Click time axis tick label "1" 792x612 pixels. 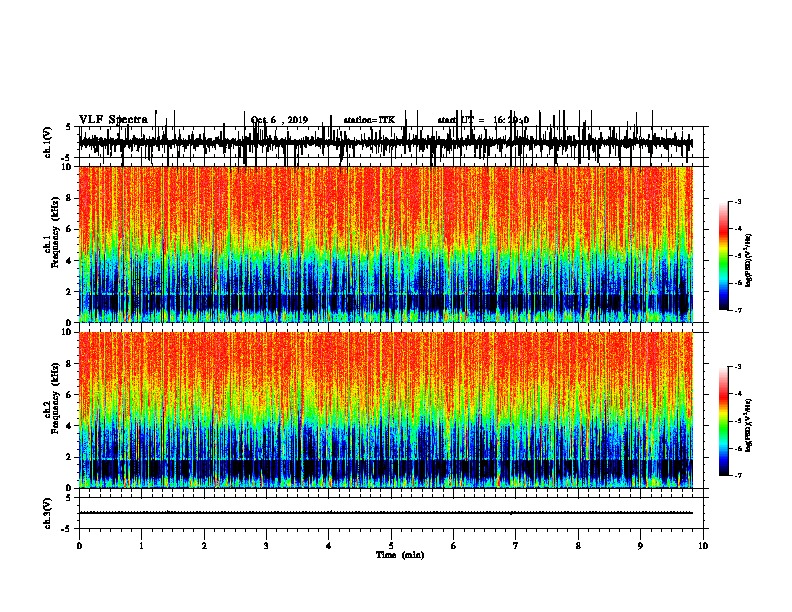coord(141,546)
